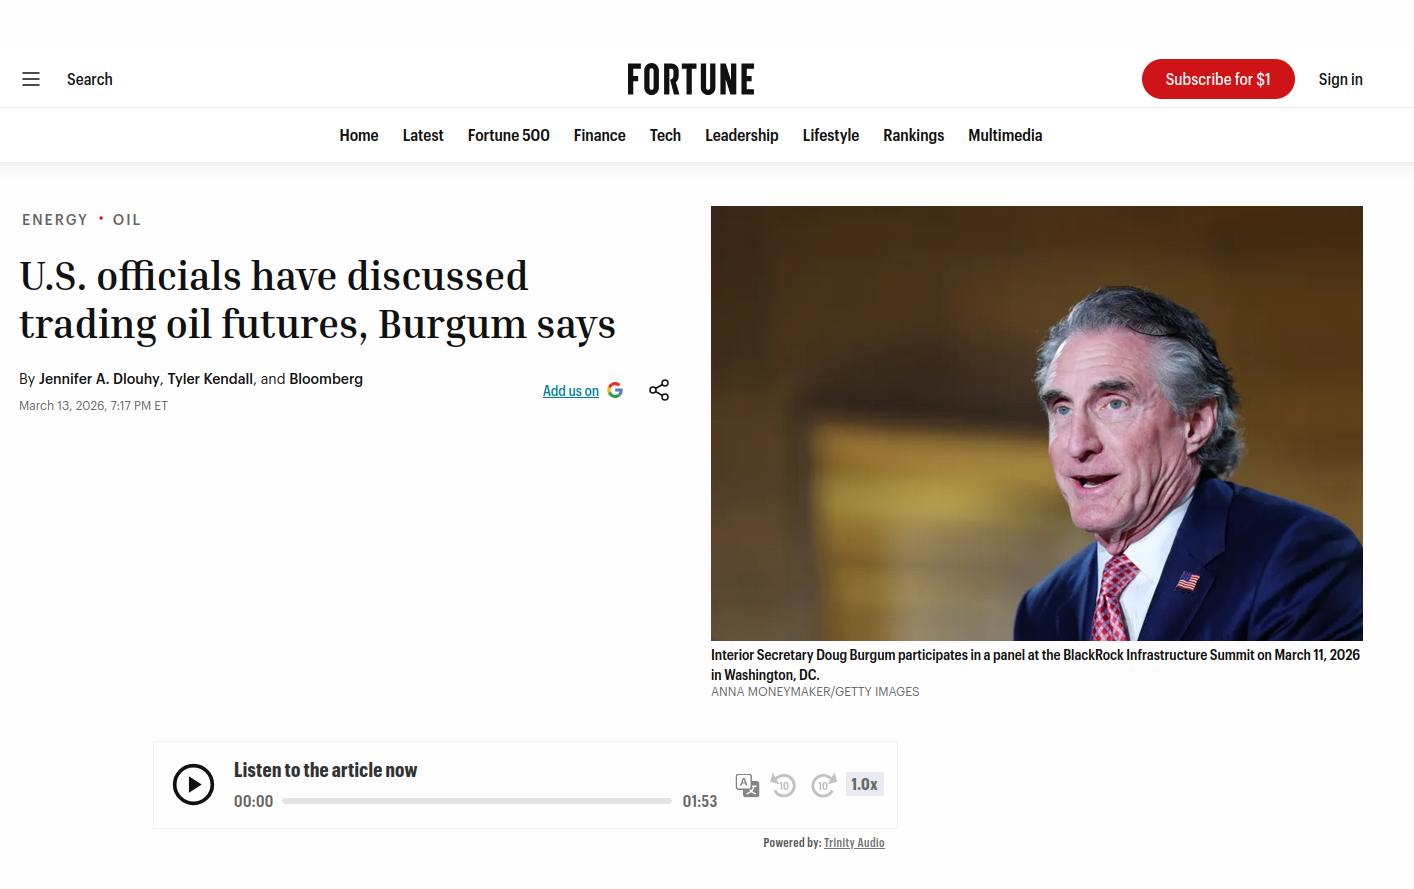Click the Subscribe for $1 button
Viewport: 1414px width, 889px height.
[1218, 79]
